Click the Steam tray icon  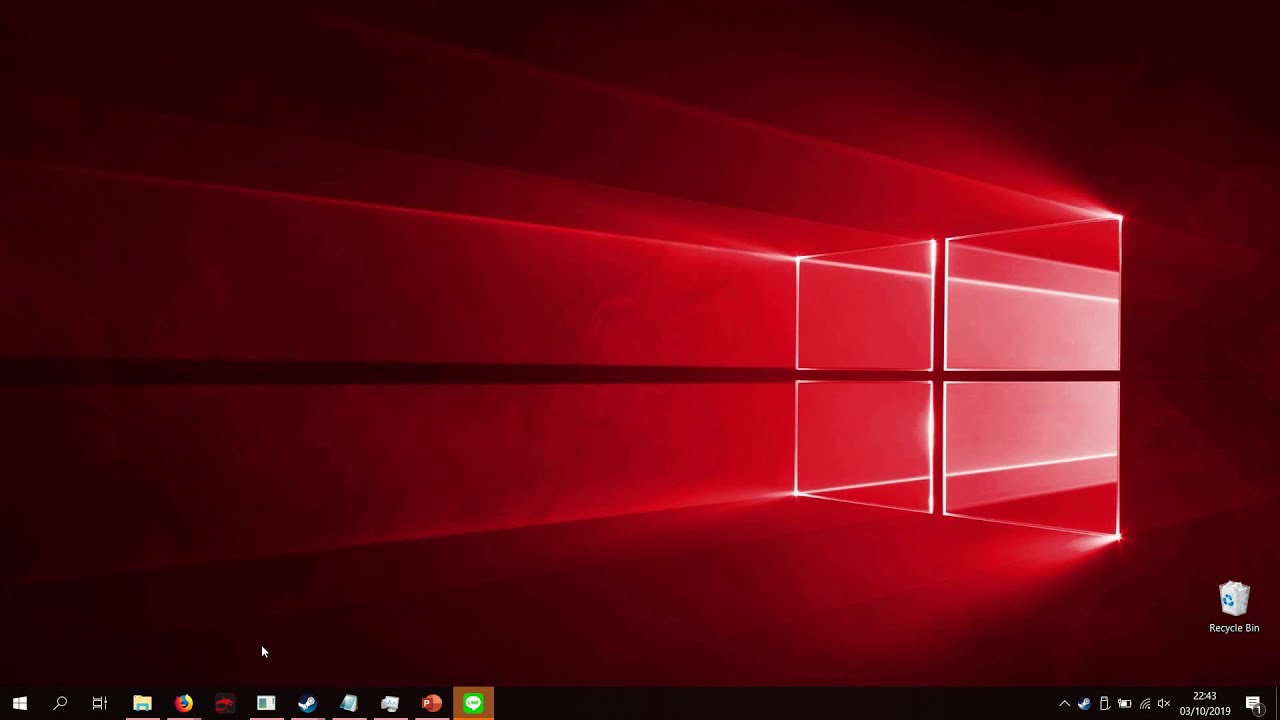(x=1084, y=704)
